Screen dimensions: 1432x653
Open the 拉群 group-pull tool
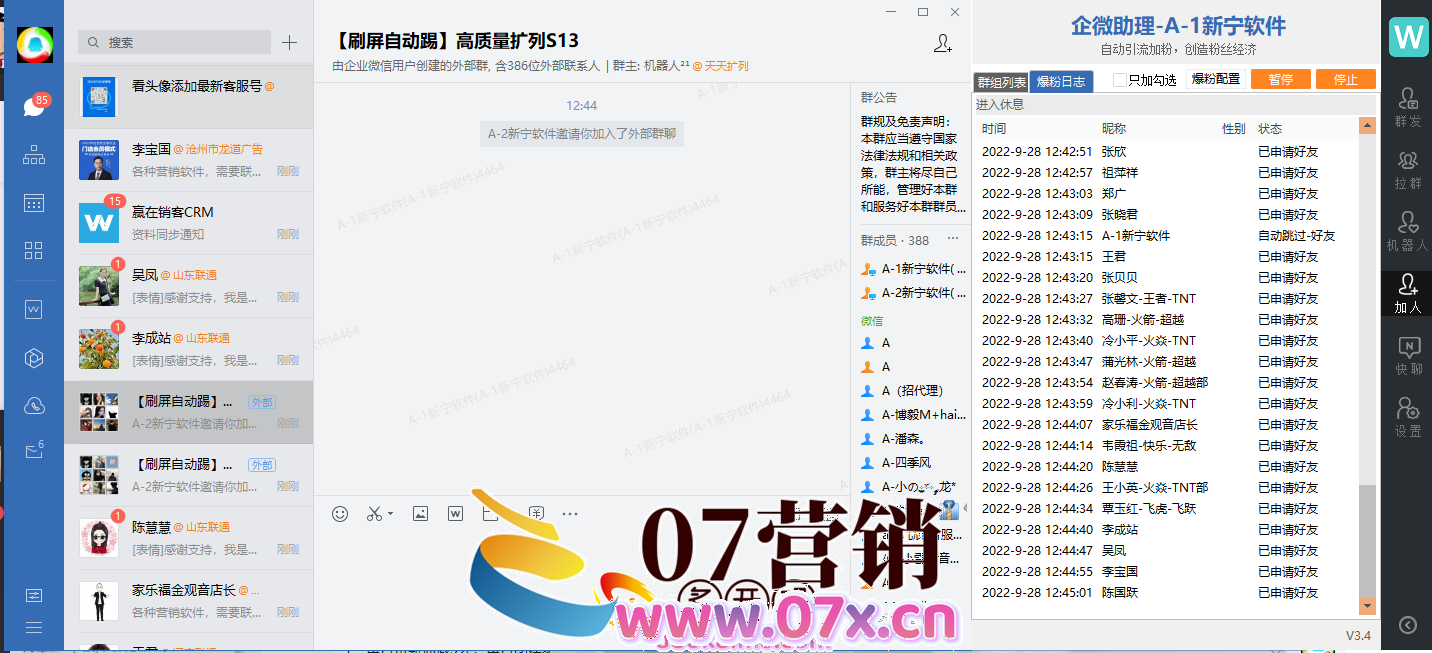(x=1408, y=169)
